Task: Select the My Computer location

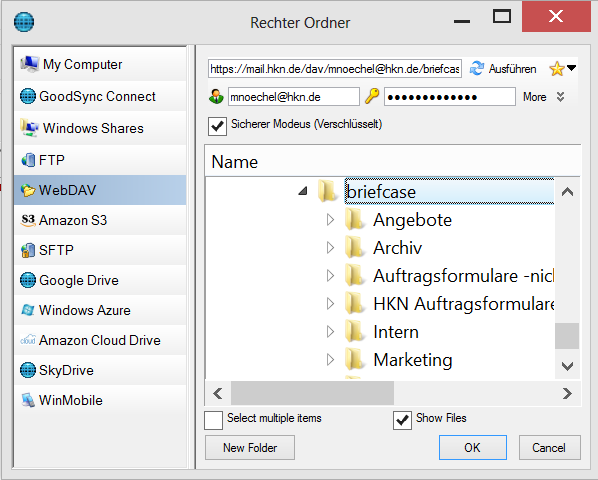Action: [x=100, y=64]
